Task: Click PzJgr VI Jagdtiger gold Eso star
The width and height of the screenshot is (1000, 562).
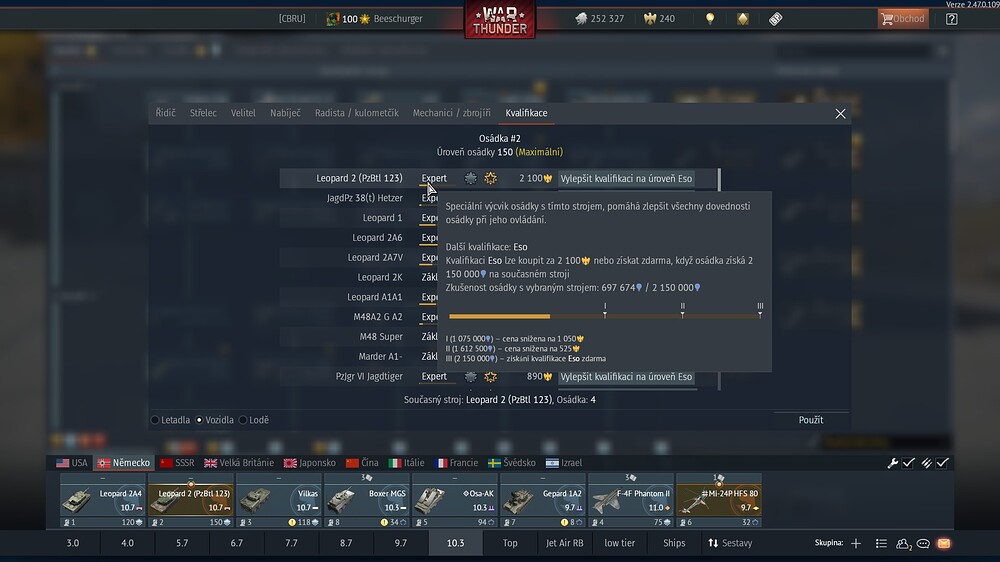Action: pyautogui.click(x=490, y=377)
